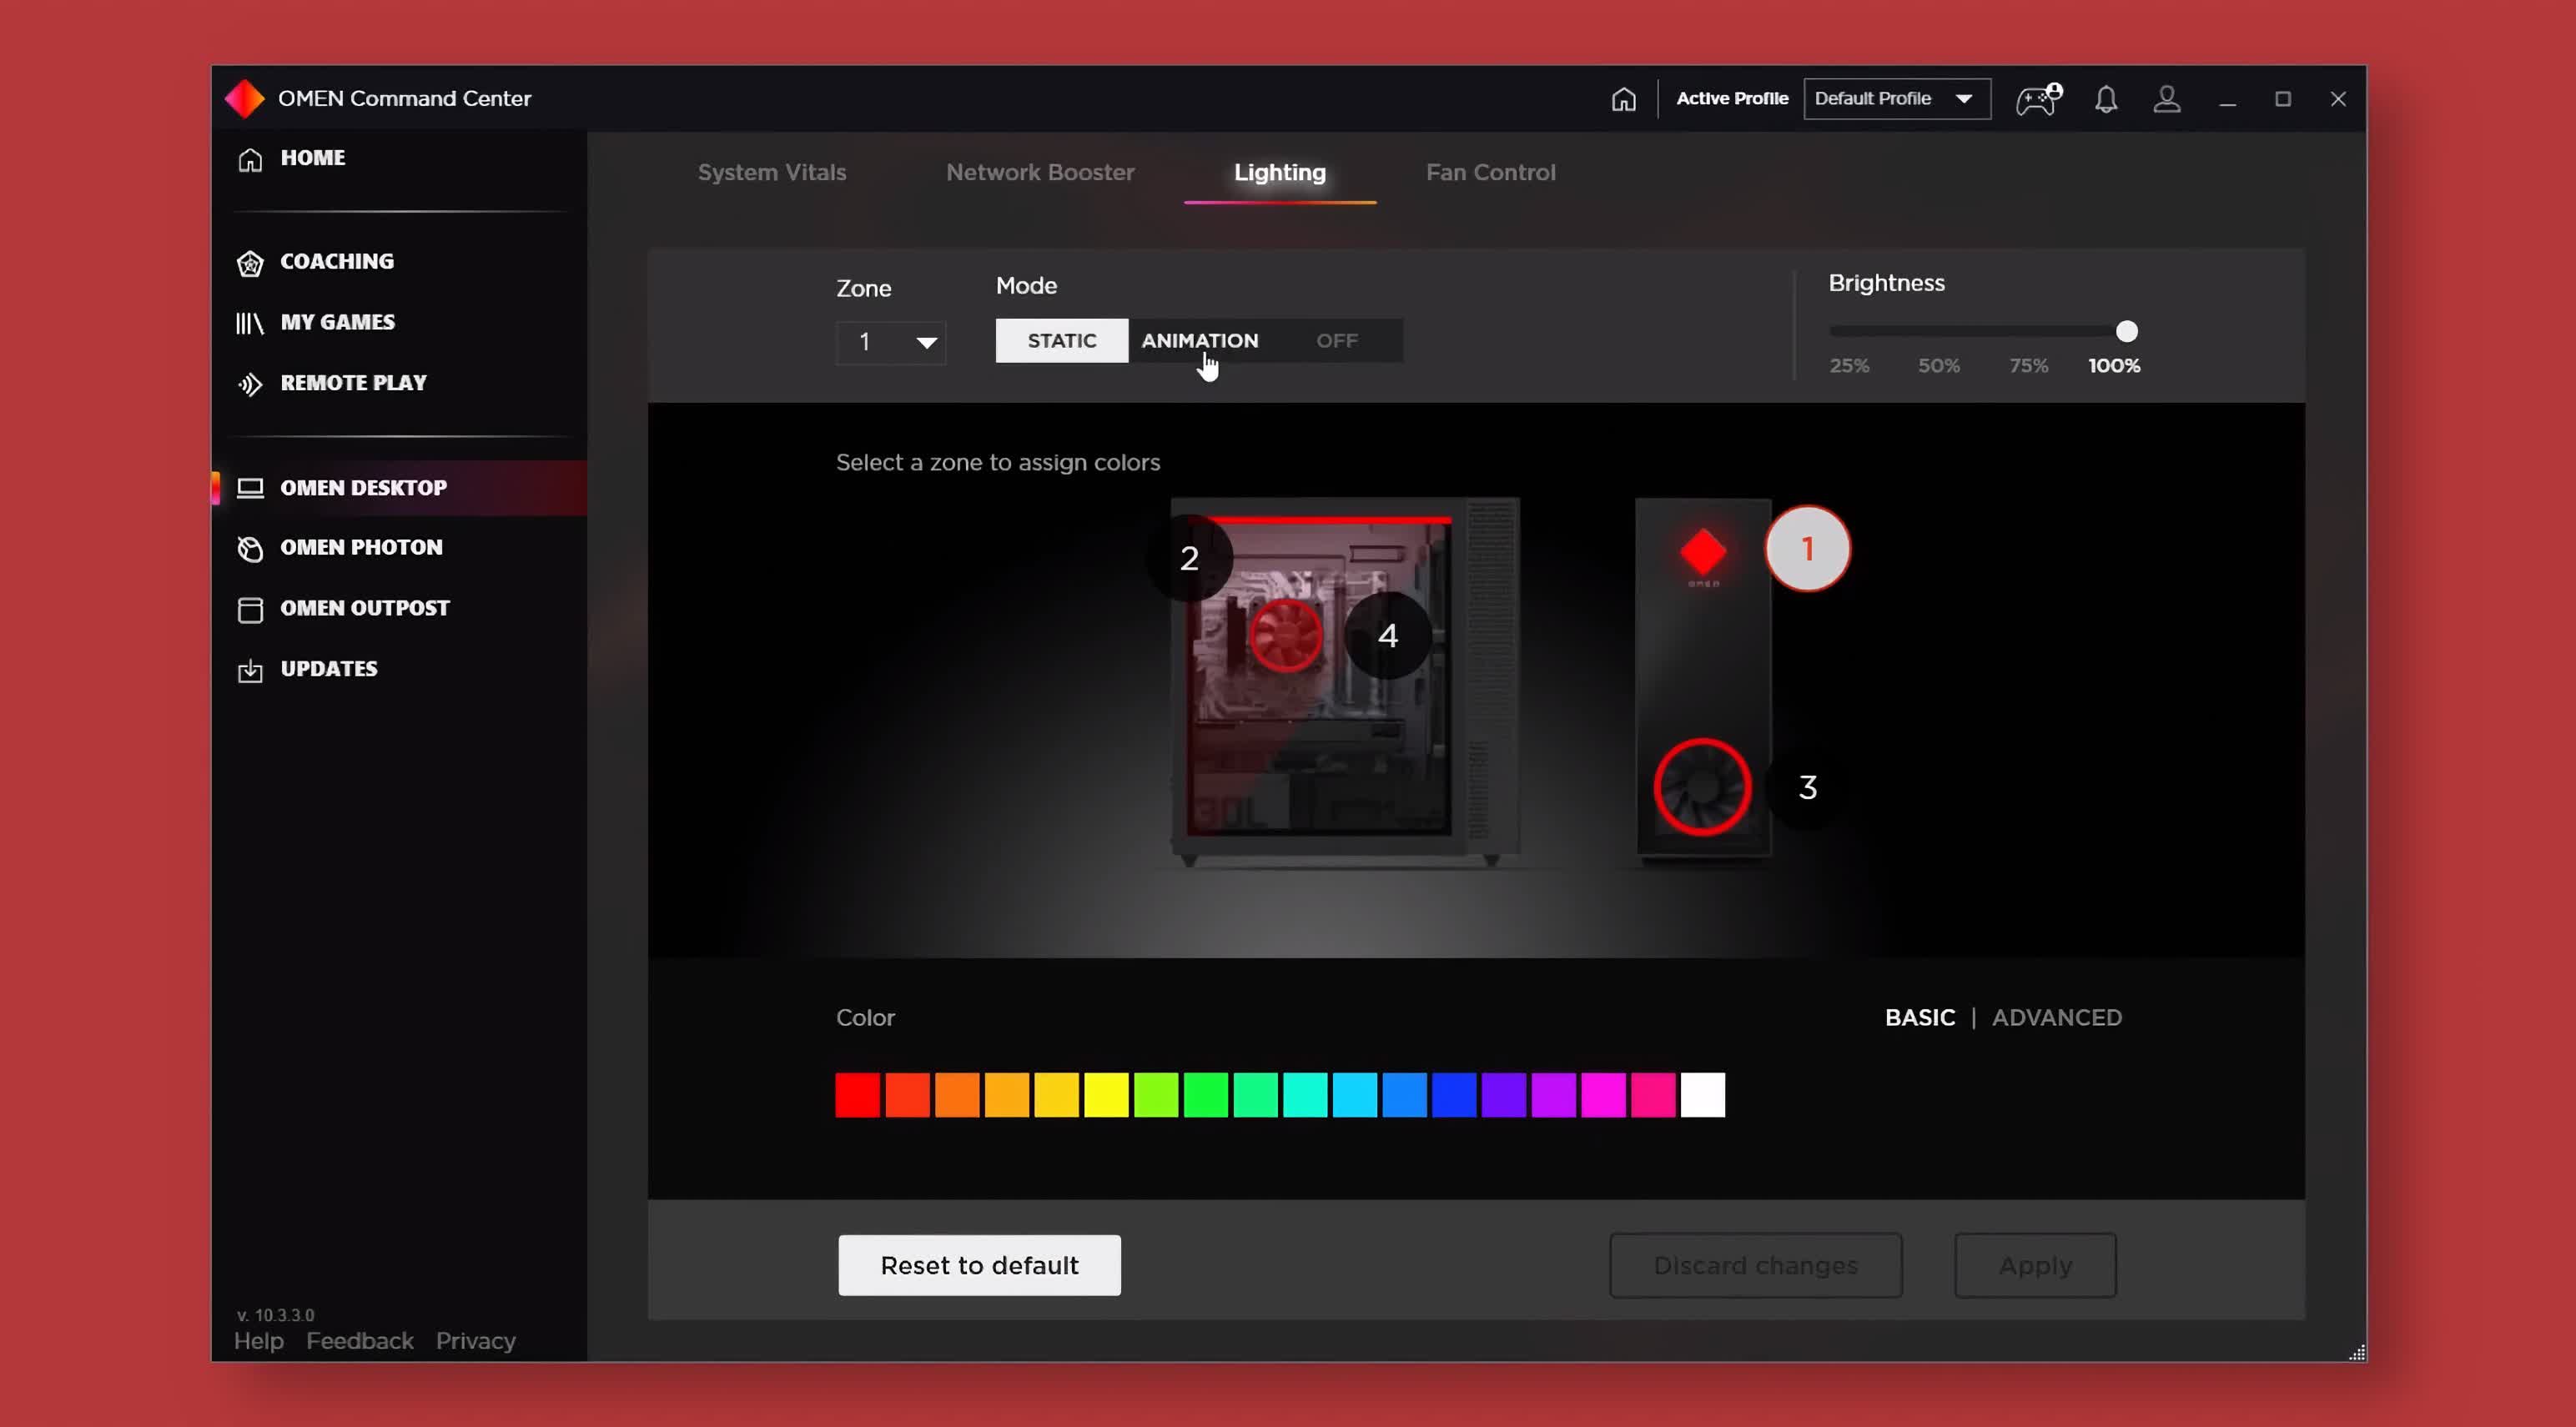Viewport: 2576px width, 1427px height.
Task: Set brightness to 25%
Action: coord(1849,366)
